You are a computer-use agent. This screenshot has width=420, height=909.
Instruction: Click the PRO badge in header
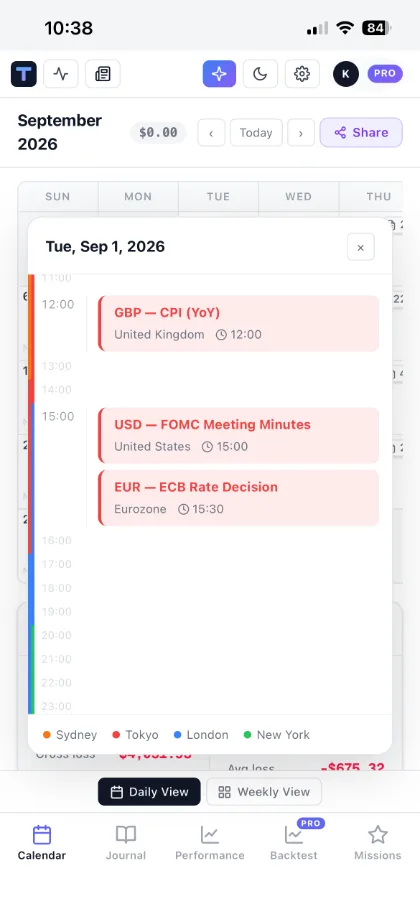point(385,74)
